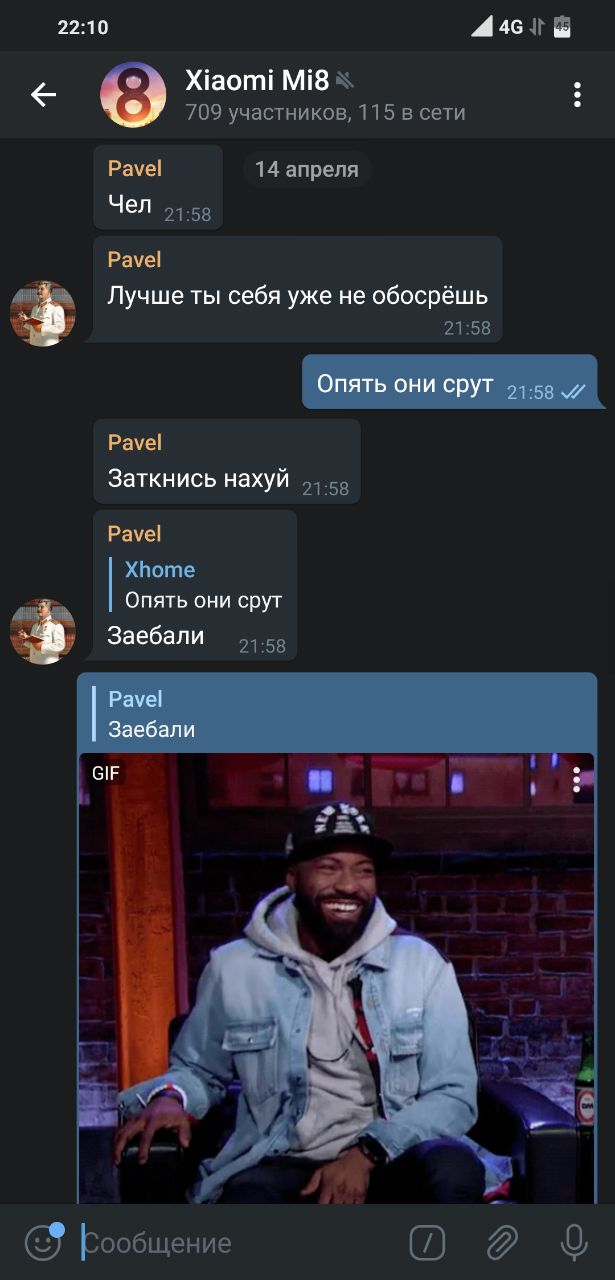Viewport: 615px width, 1280px height.
Task: Tap the paperclip attachment icon
Action: pos(501,1243)
